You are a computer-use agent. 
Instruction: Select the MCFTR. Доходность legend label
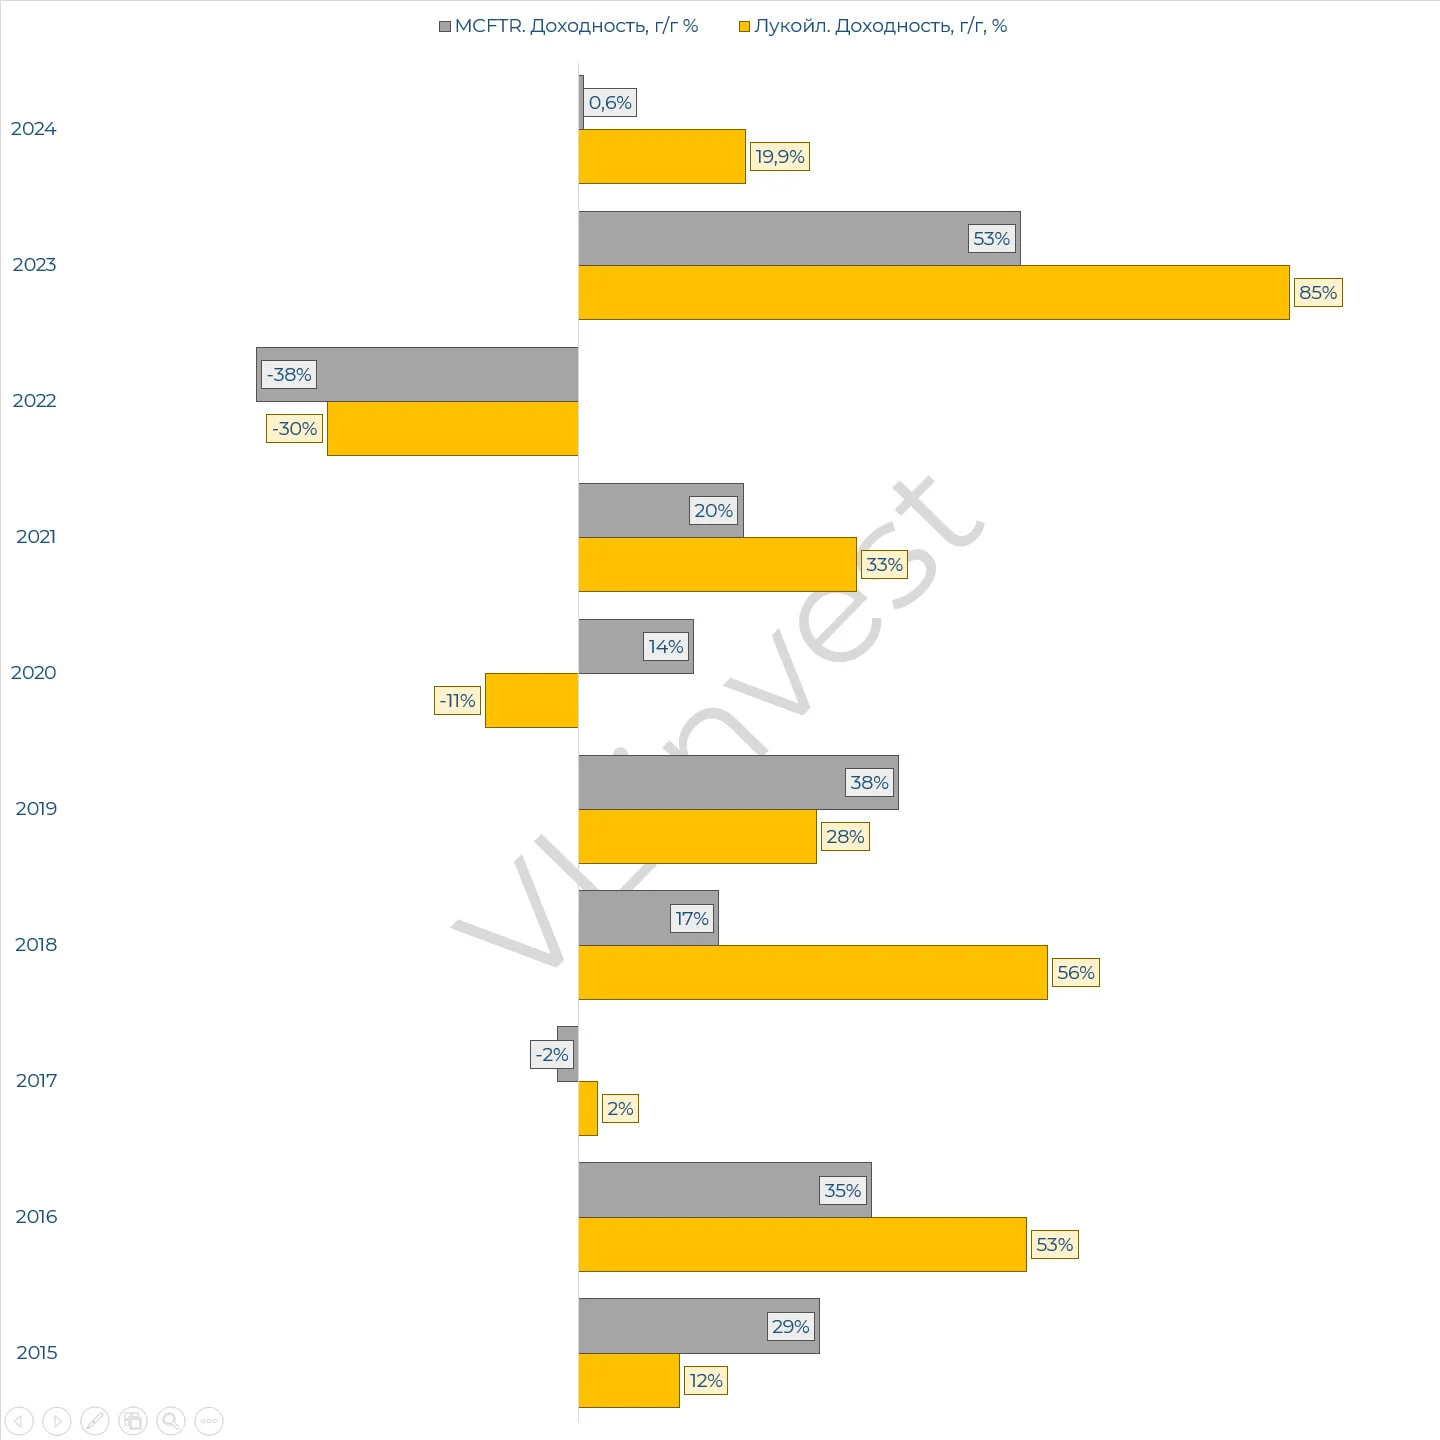576,26
